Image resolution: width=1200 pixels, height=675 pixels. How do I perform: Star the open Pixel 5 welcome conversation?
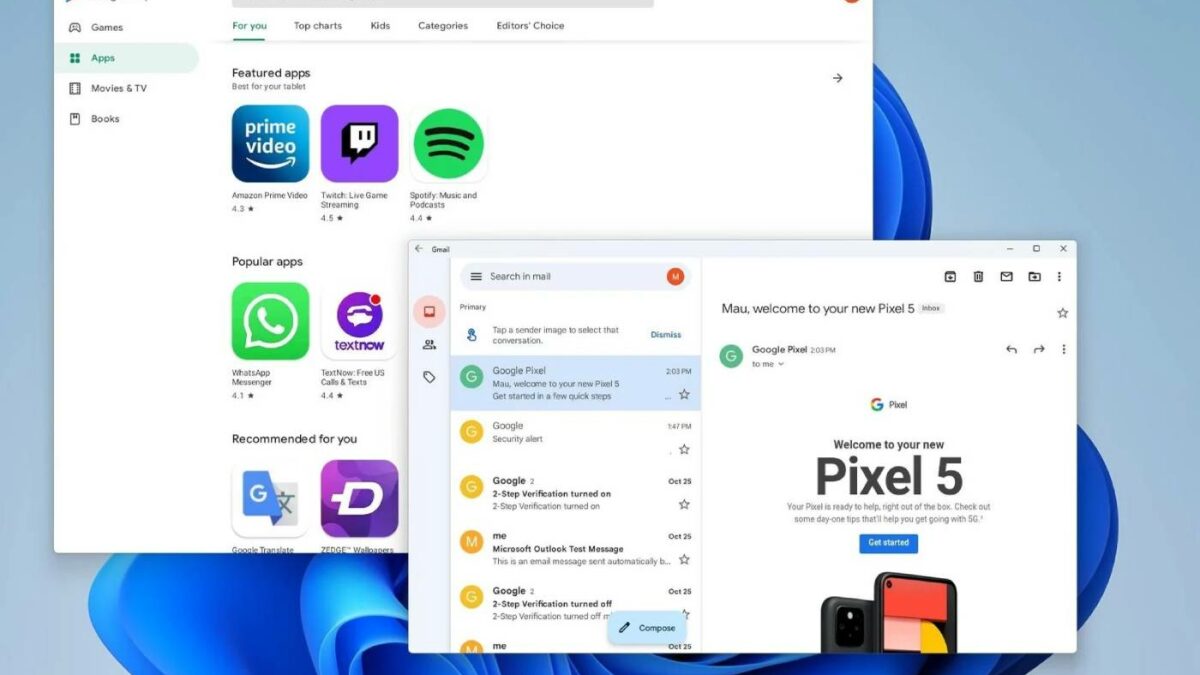click(1062, 313)
